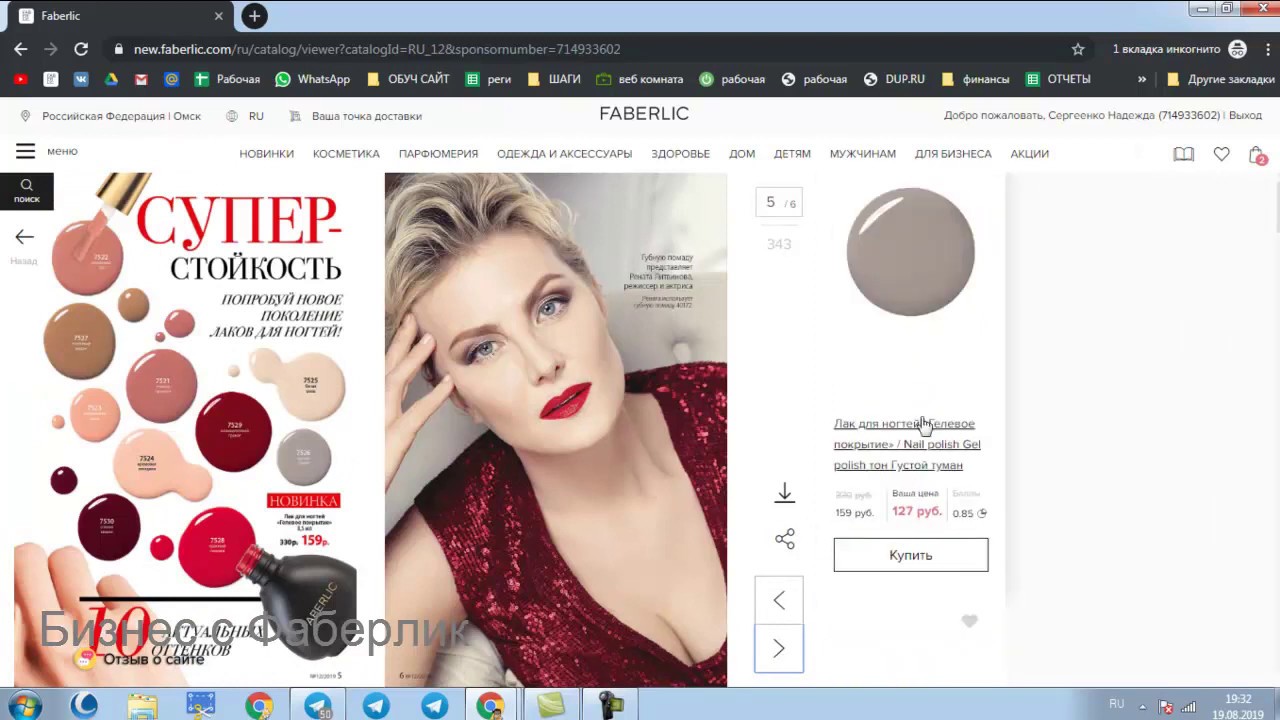Open ОДЕЖДА И АКСЕССУАРЫ menu item
1280x720 pixels.
(564, 154)
